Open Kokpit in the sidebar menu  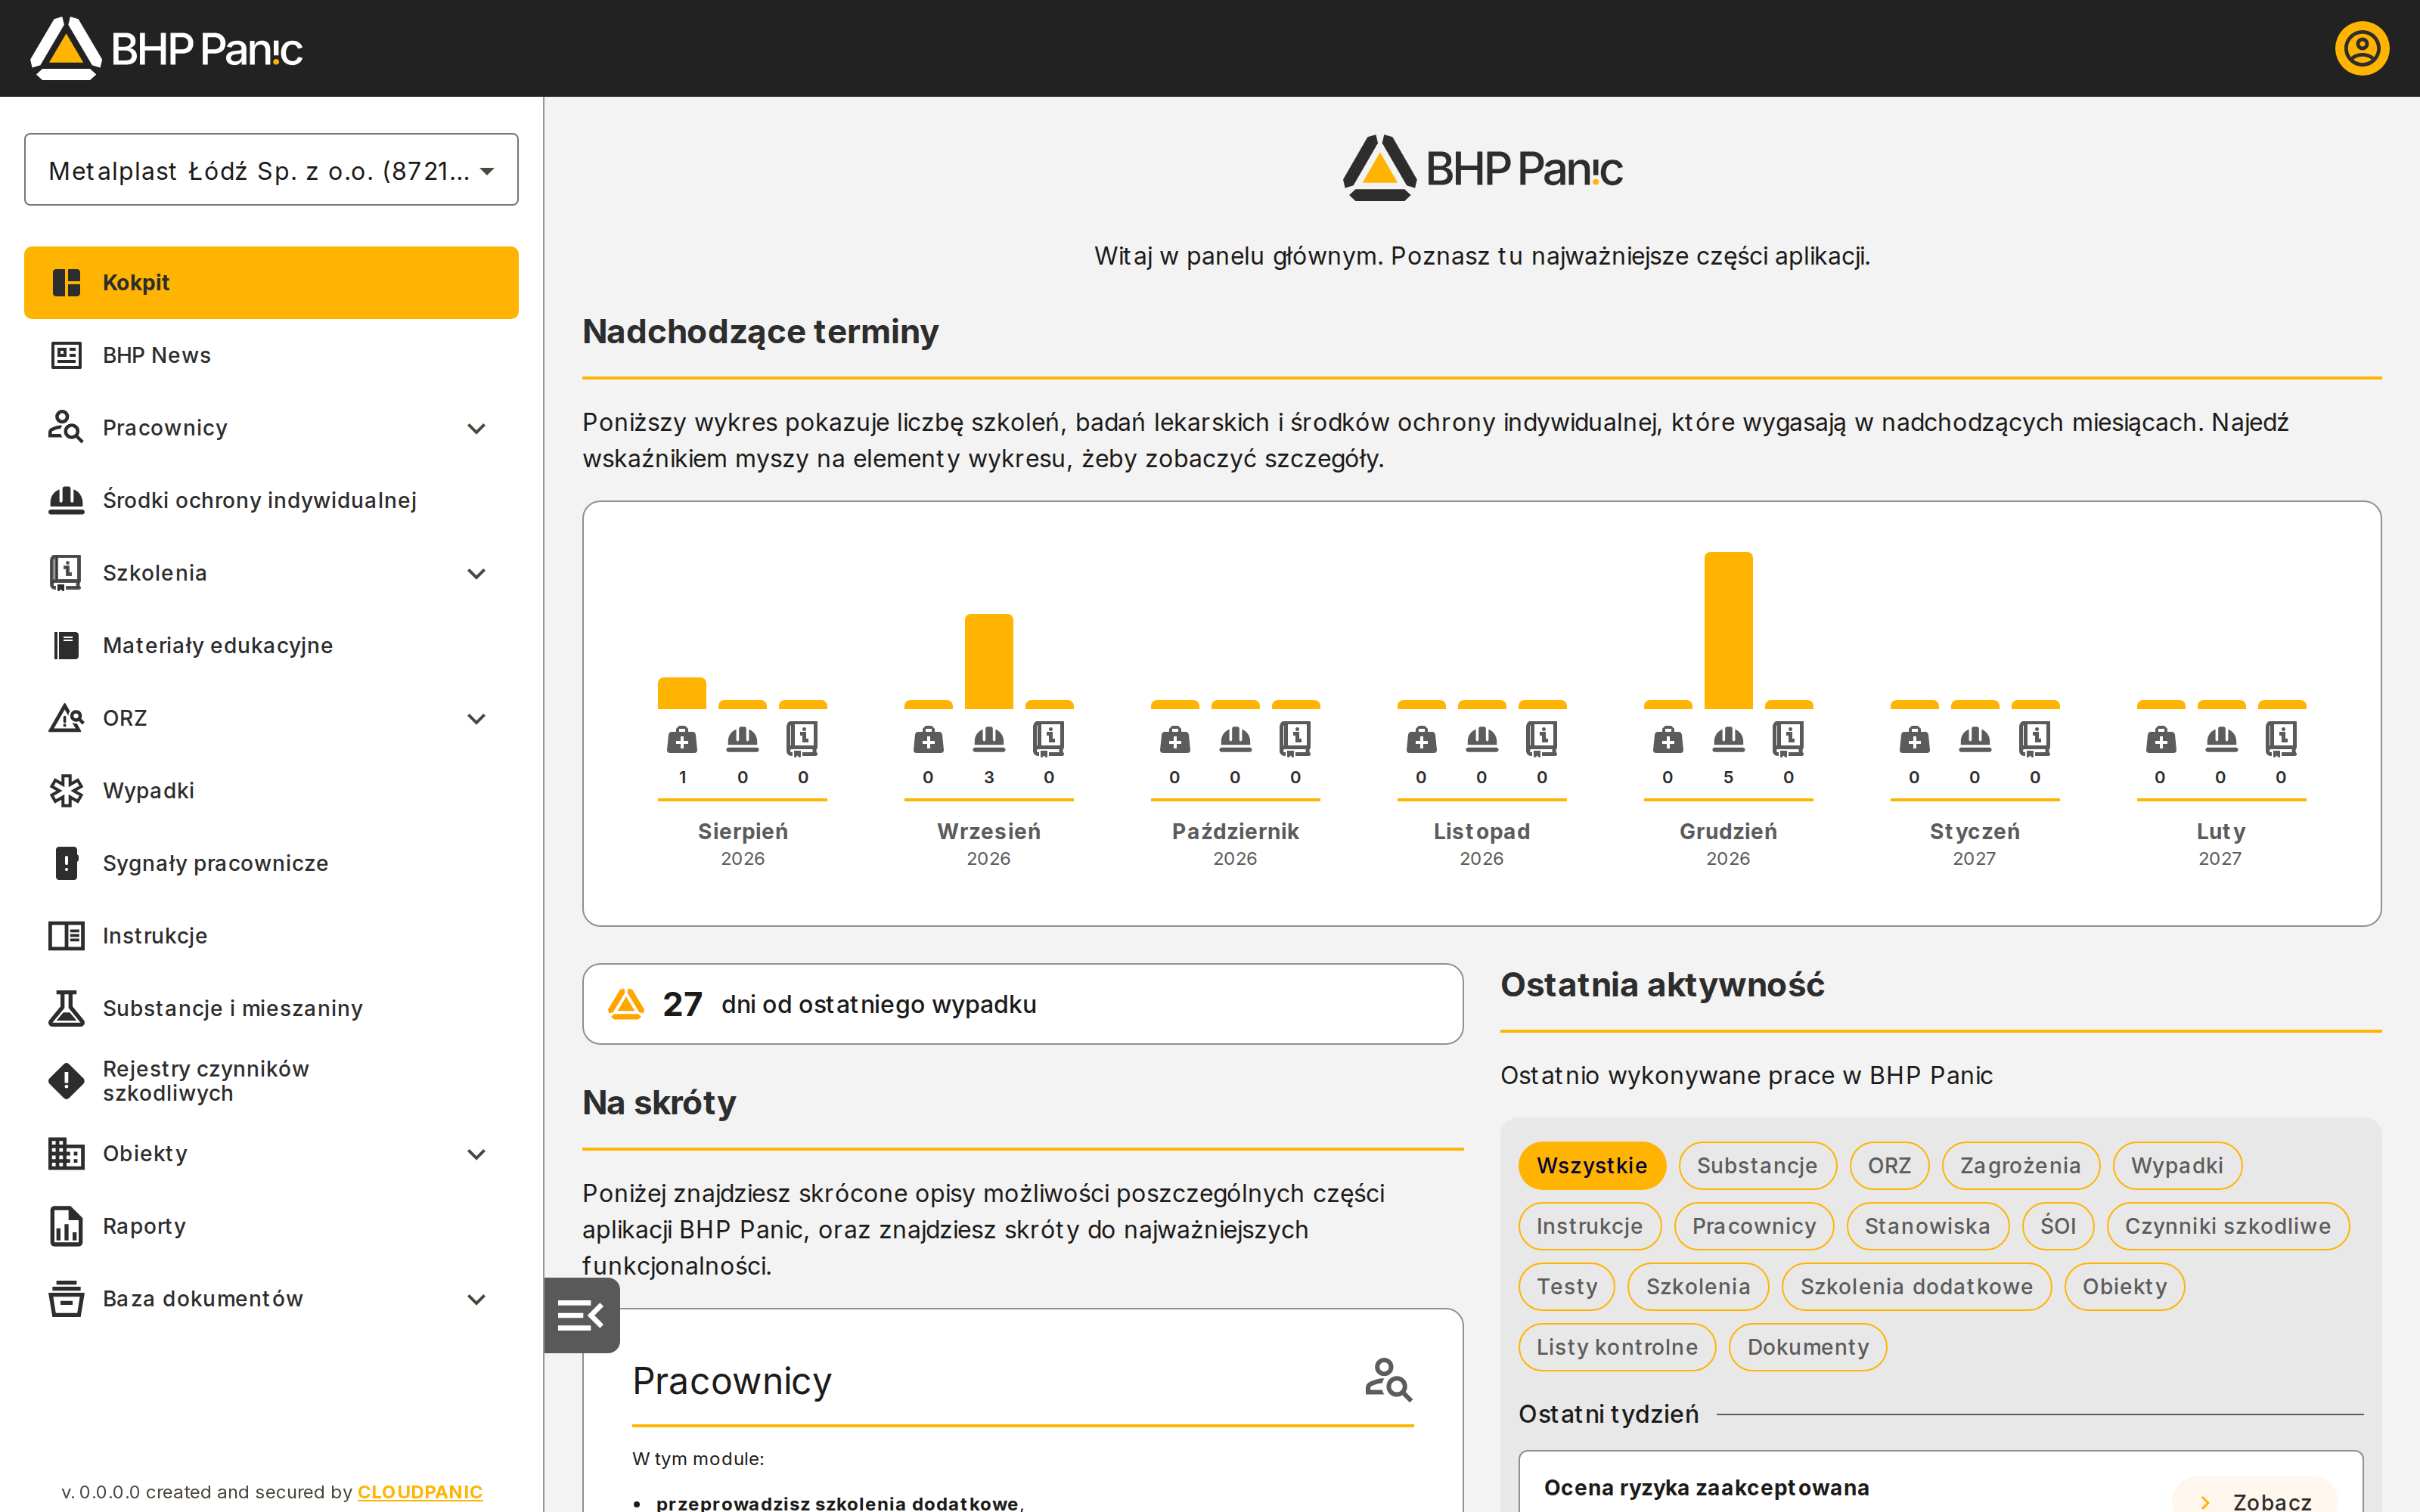click(271, 283)
